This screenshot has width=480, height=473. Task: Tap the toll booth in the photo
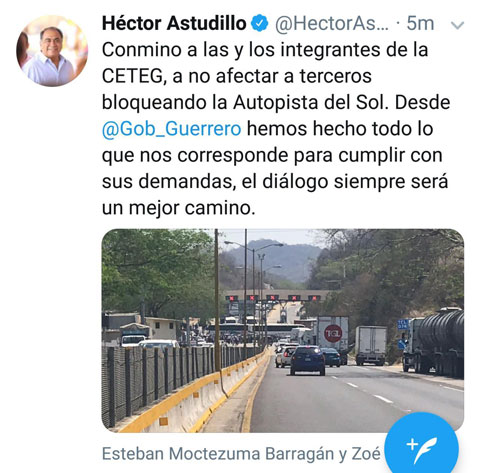(273, 305)
